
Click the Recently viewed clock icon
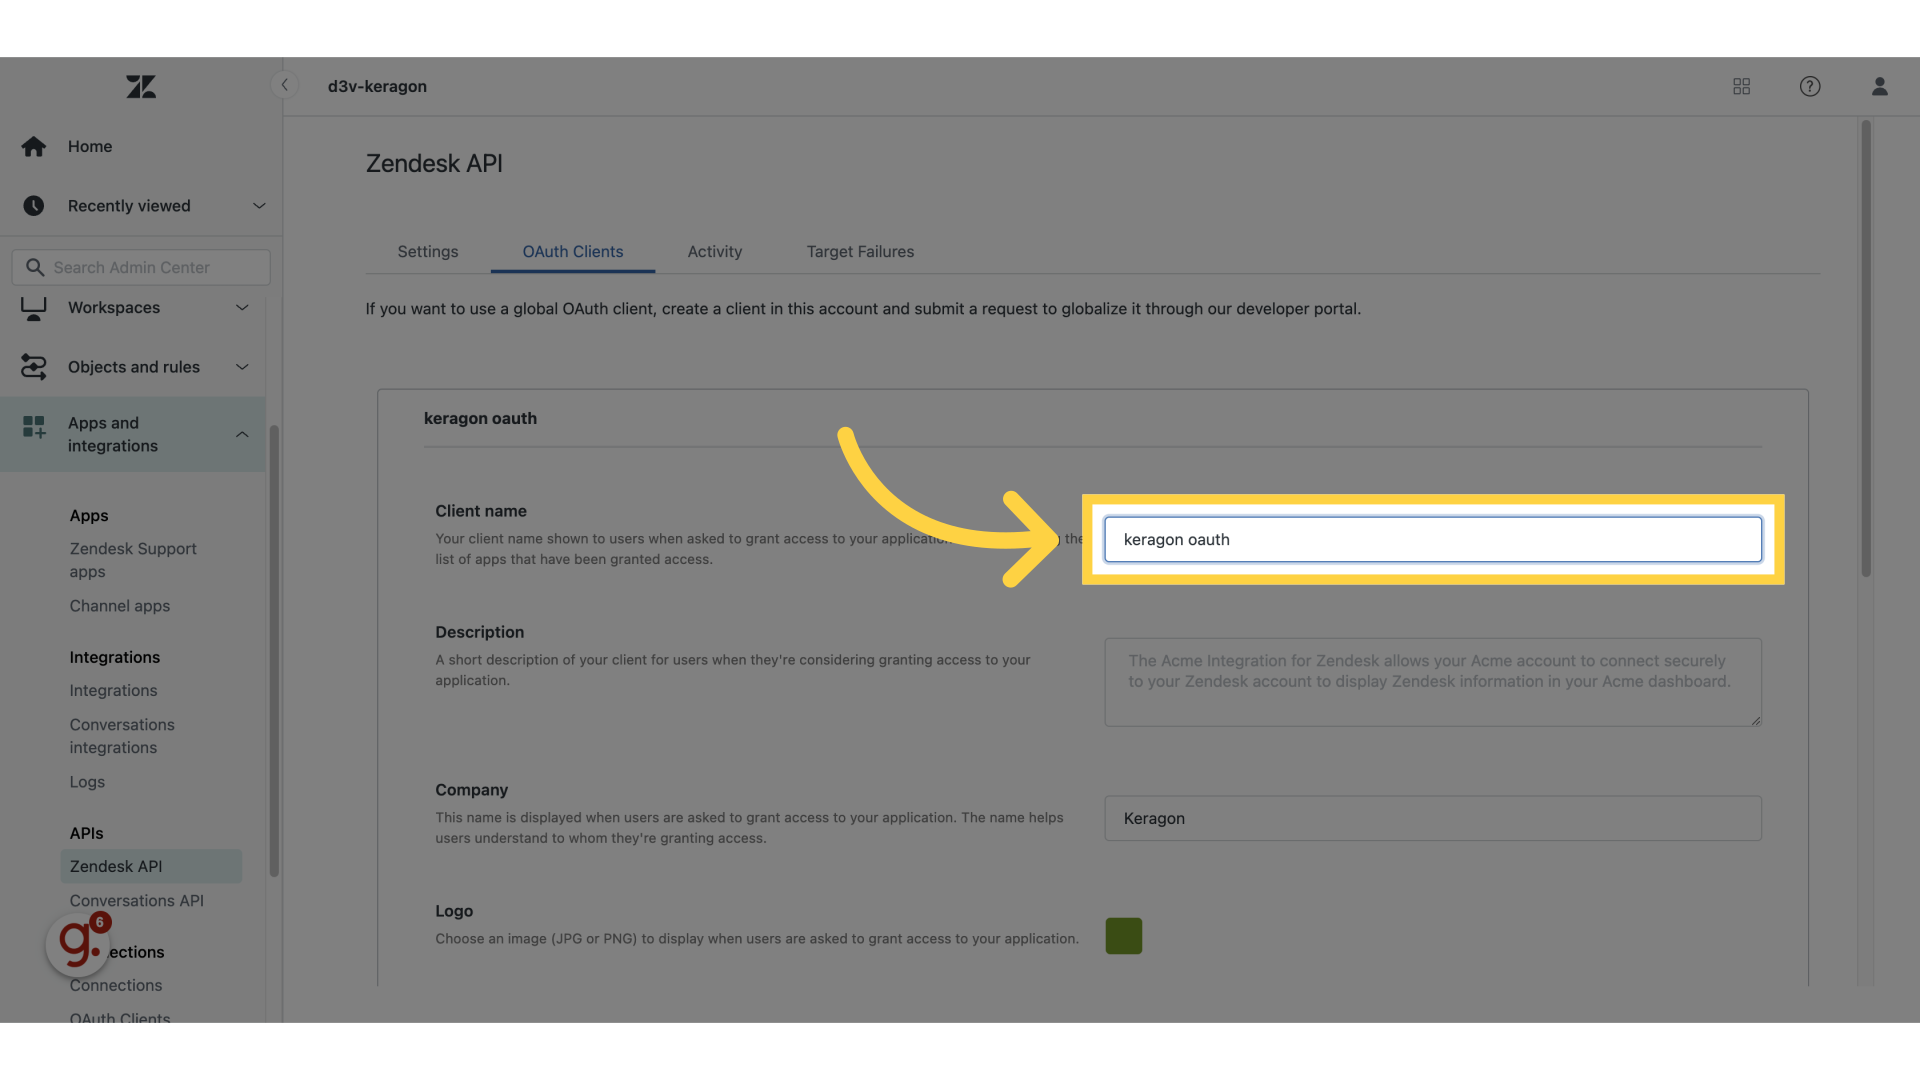click(33, 206)
